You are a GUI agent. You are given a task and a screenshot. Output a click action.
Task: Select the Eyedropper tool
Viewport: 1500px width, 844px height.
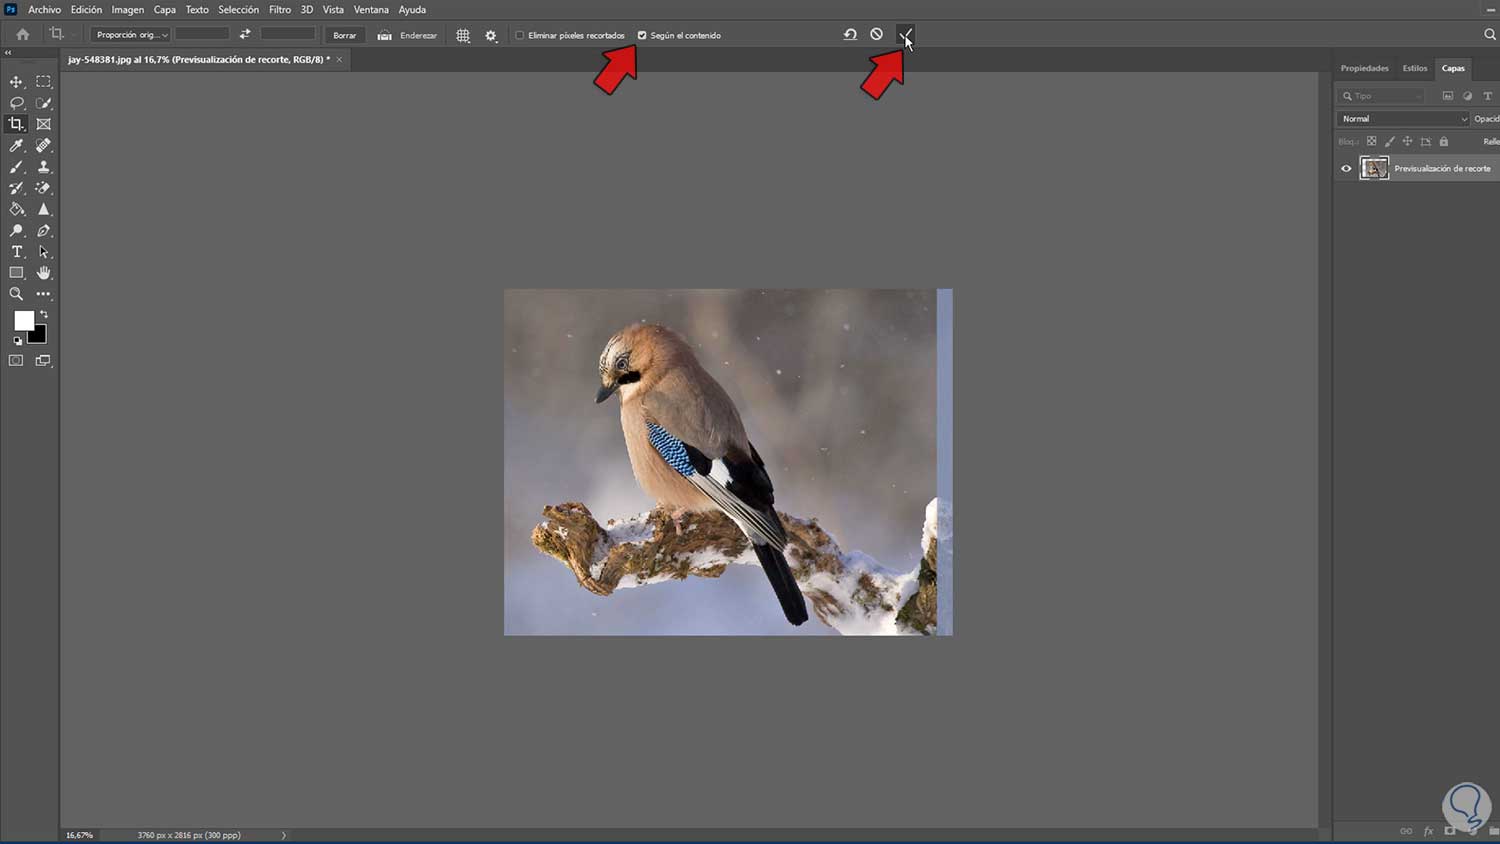[x=16, y=146]
